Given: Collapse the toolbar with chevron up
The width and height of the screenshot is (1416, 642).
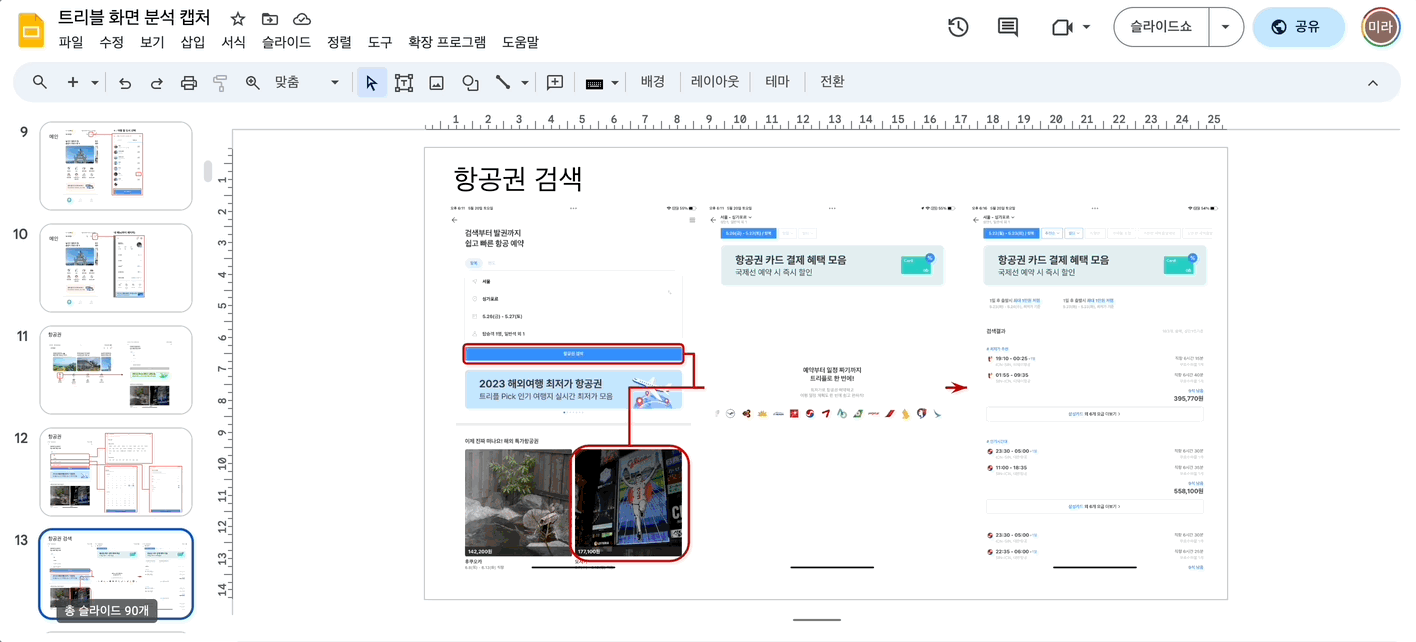Looking at the screenshot, I should coord(1373,83).
